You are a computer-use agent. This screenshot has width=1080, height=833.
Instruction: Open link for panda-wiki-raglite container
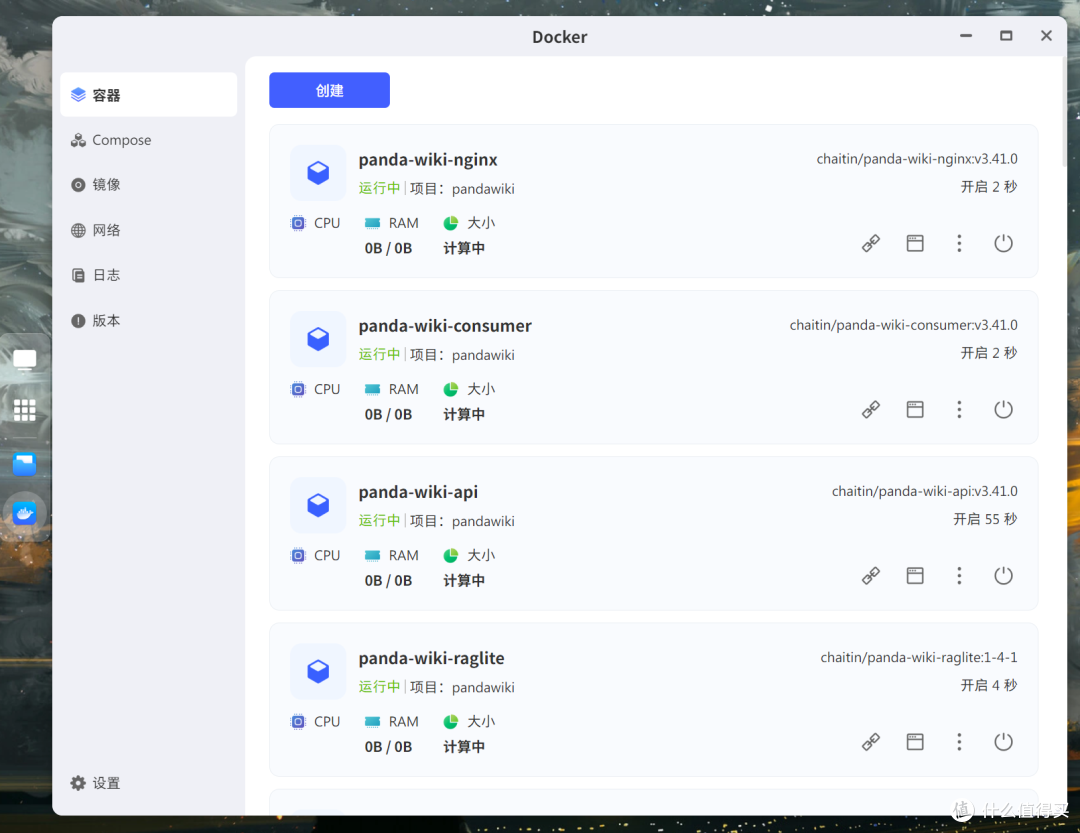point(871,741)
